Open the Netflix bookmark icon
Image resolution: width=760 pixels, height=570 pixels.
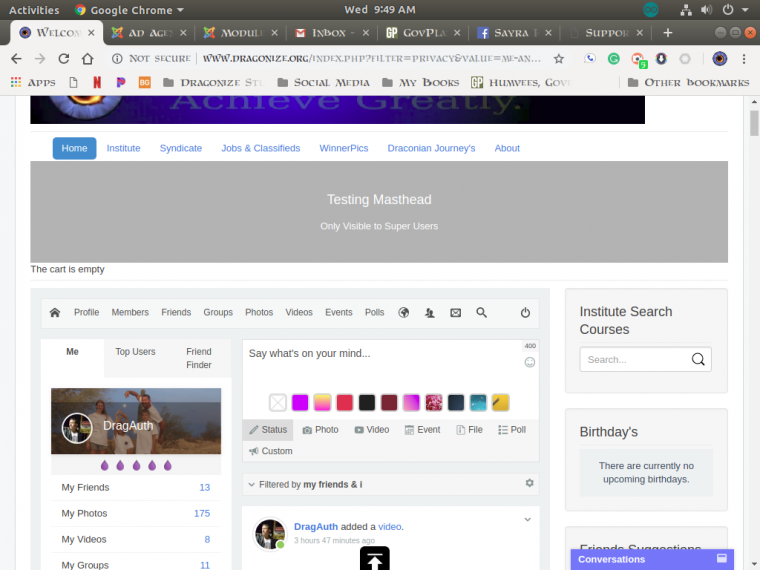(x=97, y=82)
